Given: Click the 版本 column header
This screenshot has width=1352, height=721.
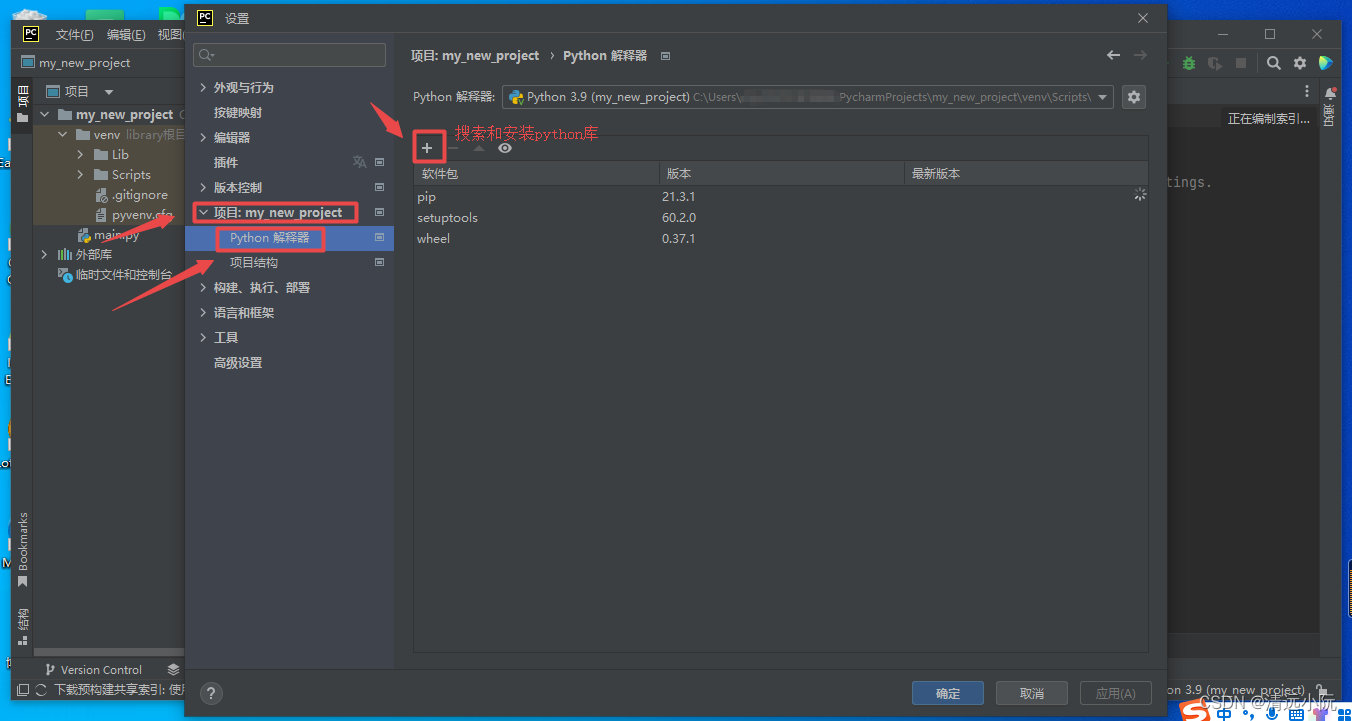Looking at the screenshot, I should coord(781,174).
